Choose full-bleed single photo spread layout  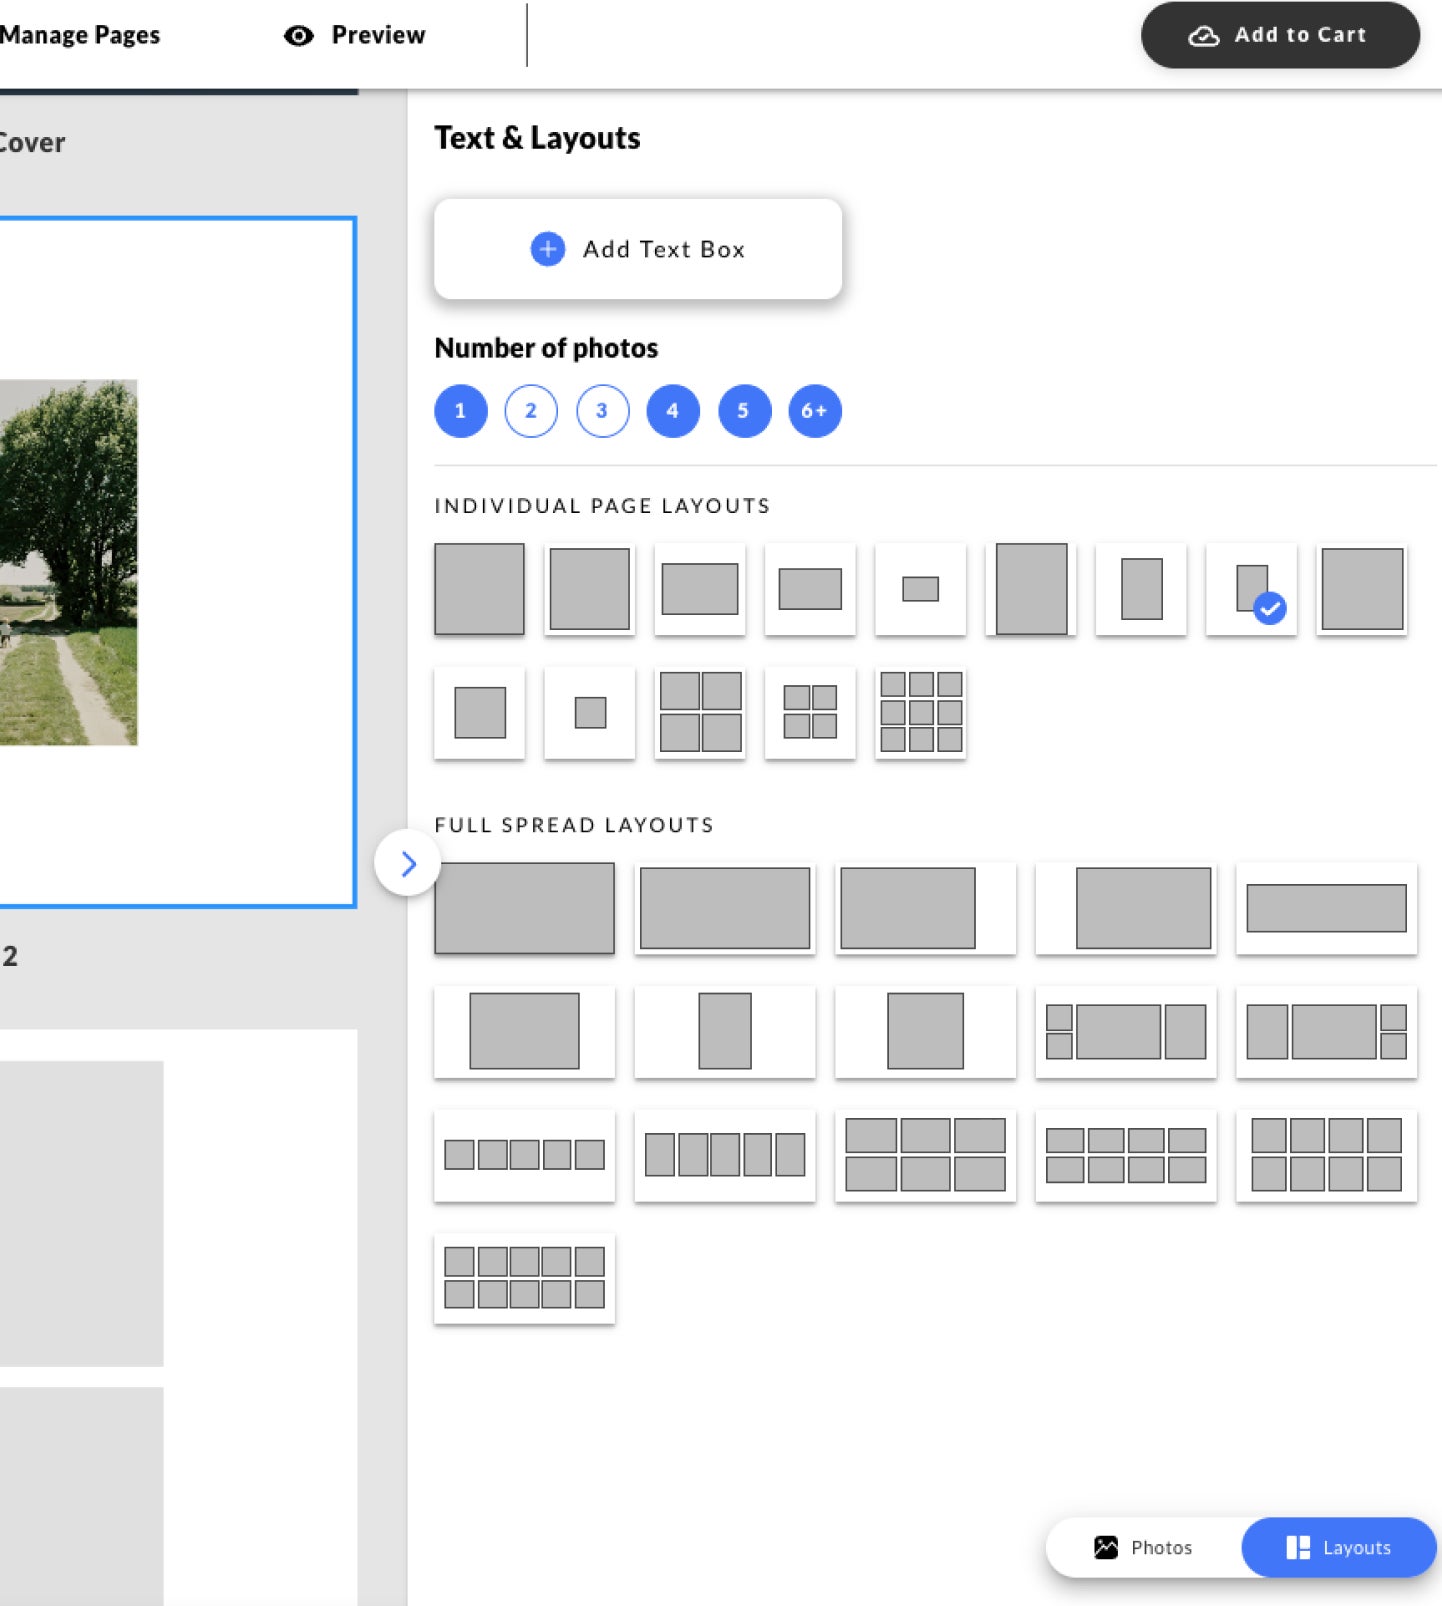525,908
